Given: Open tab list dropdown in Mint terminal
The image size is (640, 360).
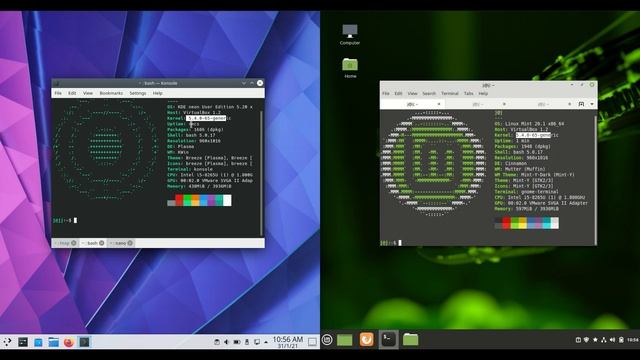Looking at the screenshot, I should (592, 104).
